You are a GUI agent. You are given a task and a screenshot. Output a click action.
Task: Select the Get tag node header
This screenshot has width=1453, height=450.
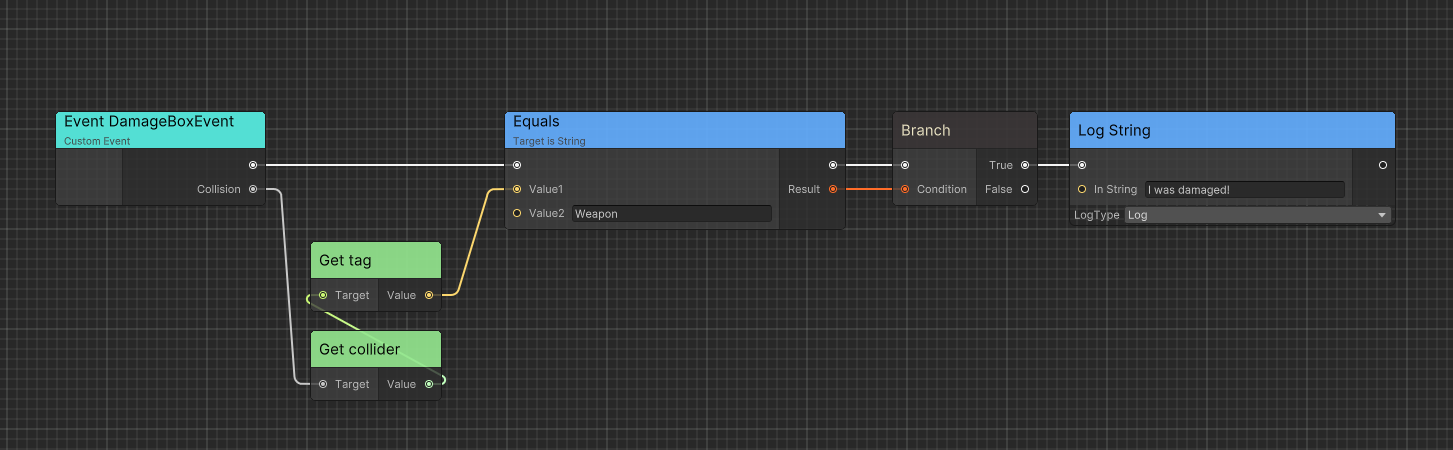(x=375, y=260)
